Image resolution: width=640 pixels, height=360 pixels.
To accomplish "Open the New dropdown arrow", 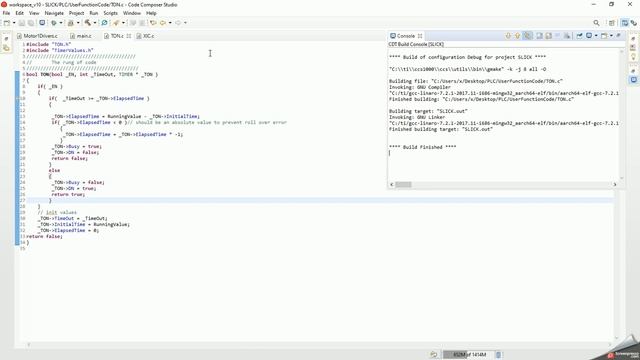I will pyautogui.click(x=14, y=23).
